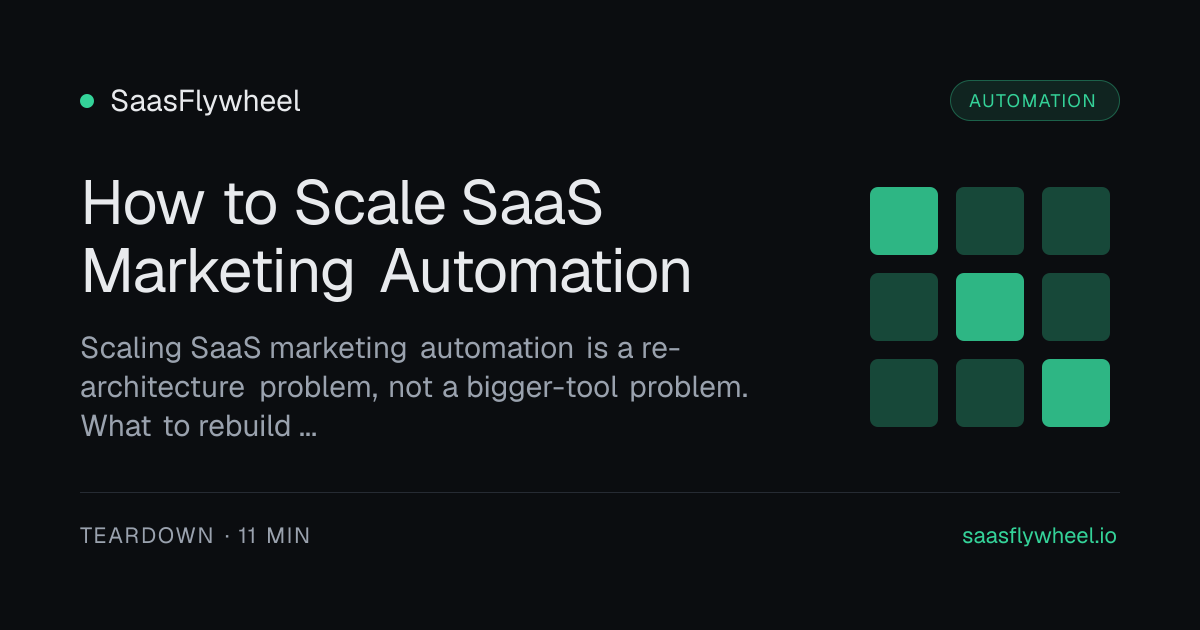Click the 11 MIN read time
1200x630 pixels.
click(x=274, y=536)
